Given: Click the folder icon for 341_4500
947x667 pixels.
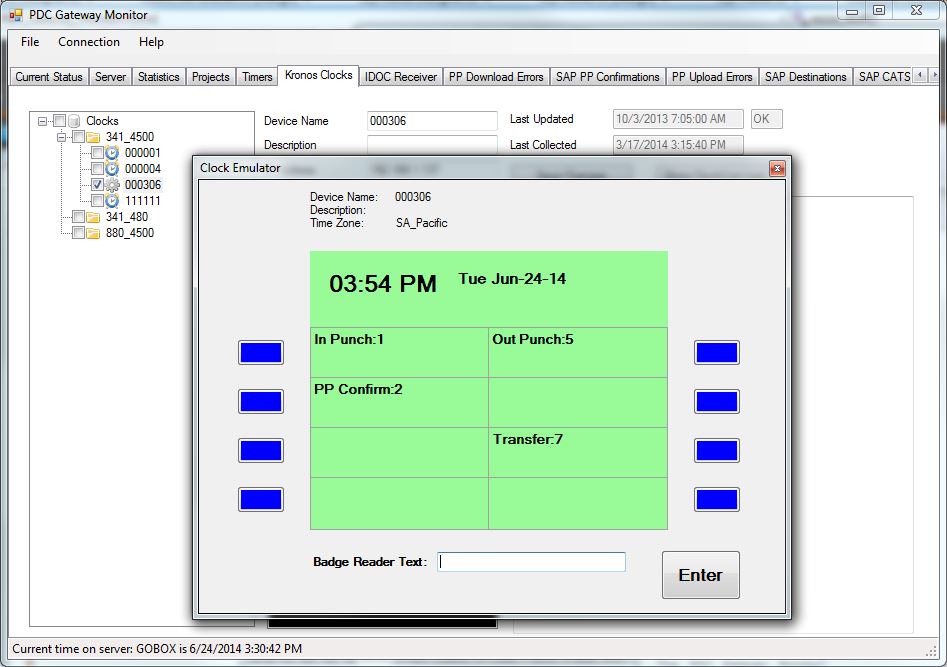Looking at the screenshot, I should click(93, 137).
